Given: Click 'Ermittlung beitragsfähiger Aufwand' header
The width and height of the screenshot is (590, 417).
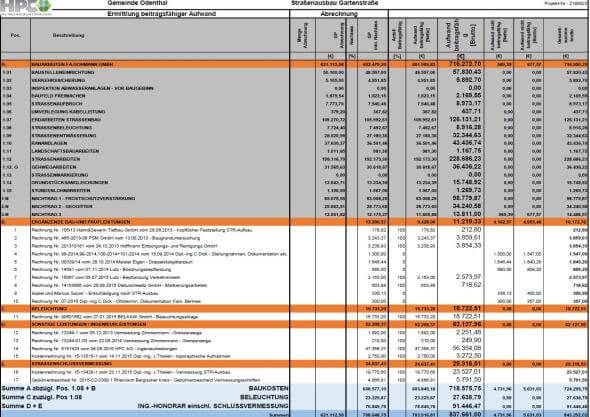Looking at the screenshot, I should pos(161,14).
